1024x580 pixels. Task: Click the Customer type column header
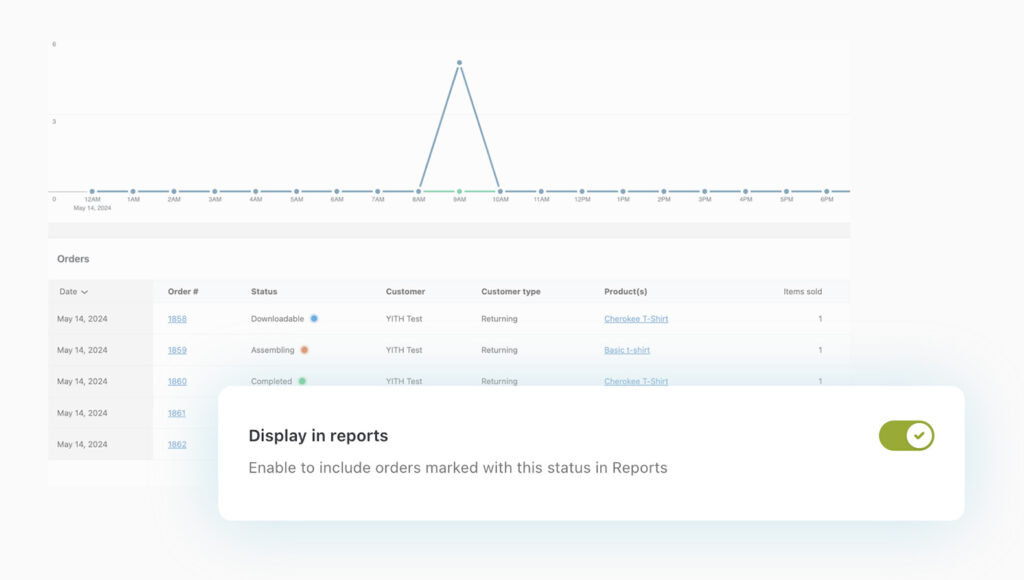tap(510, 292)
